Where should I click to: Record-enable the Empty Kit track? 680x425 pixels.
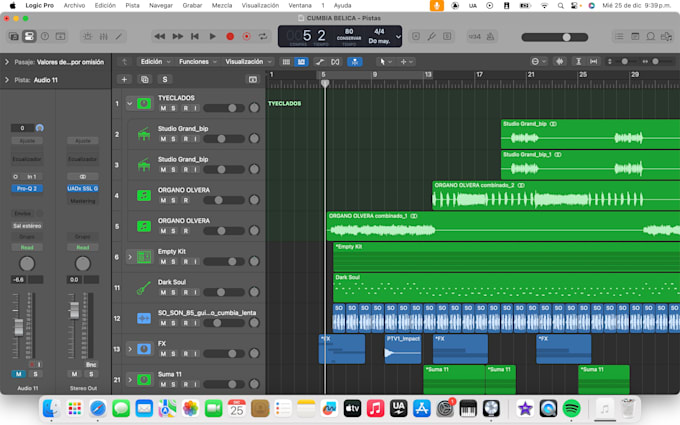(186, 262)
